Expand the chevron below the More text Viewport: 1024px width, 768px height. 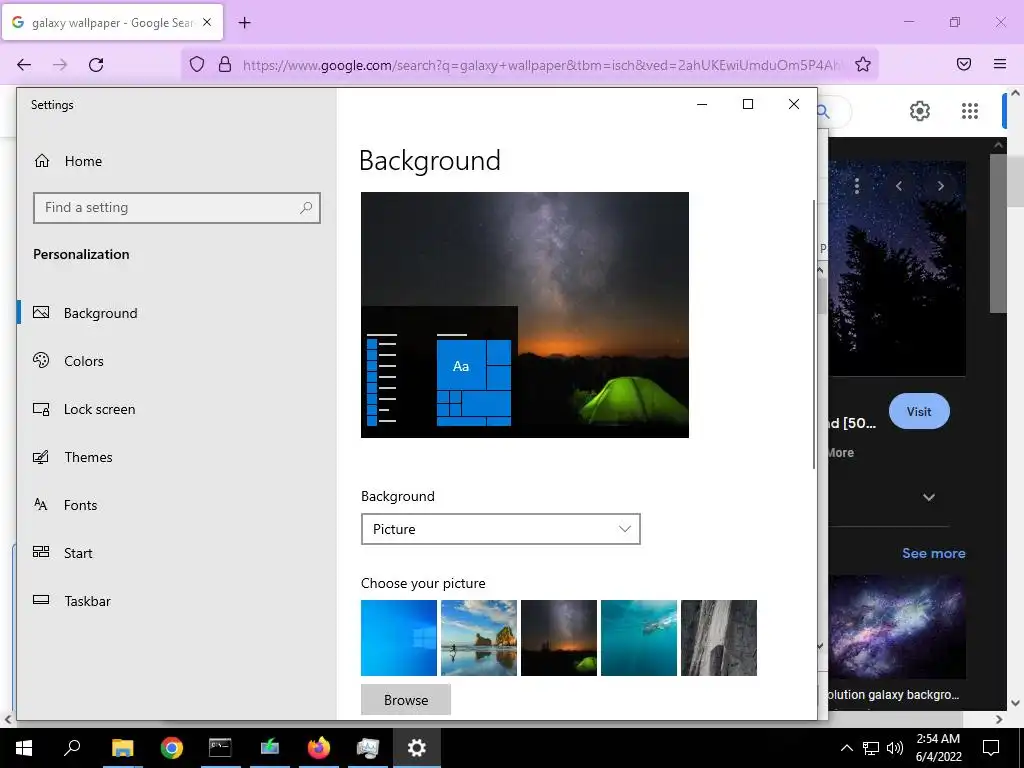click(x=929, y=497)
